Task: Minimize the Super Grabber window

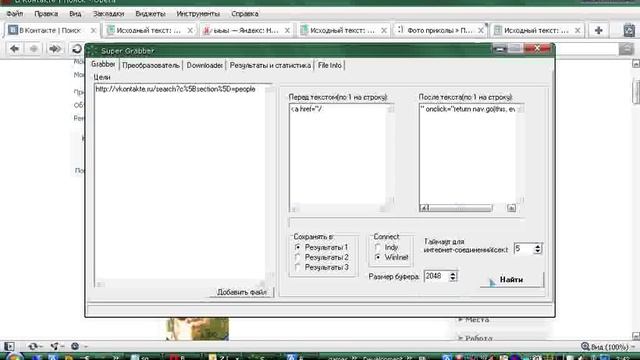Action: (500, 49)
